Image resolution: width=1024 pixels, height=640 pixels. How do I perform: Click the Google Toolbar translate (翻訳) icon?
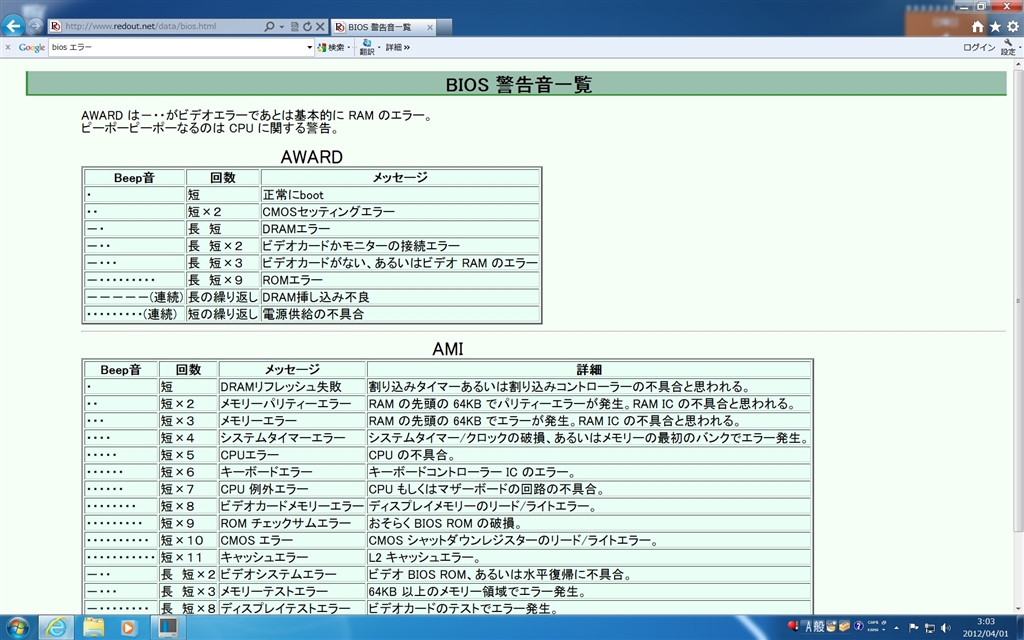(366, 47)
